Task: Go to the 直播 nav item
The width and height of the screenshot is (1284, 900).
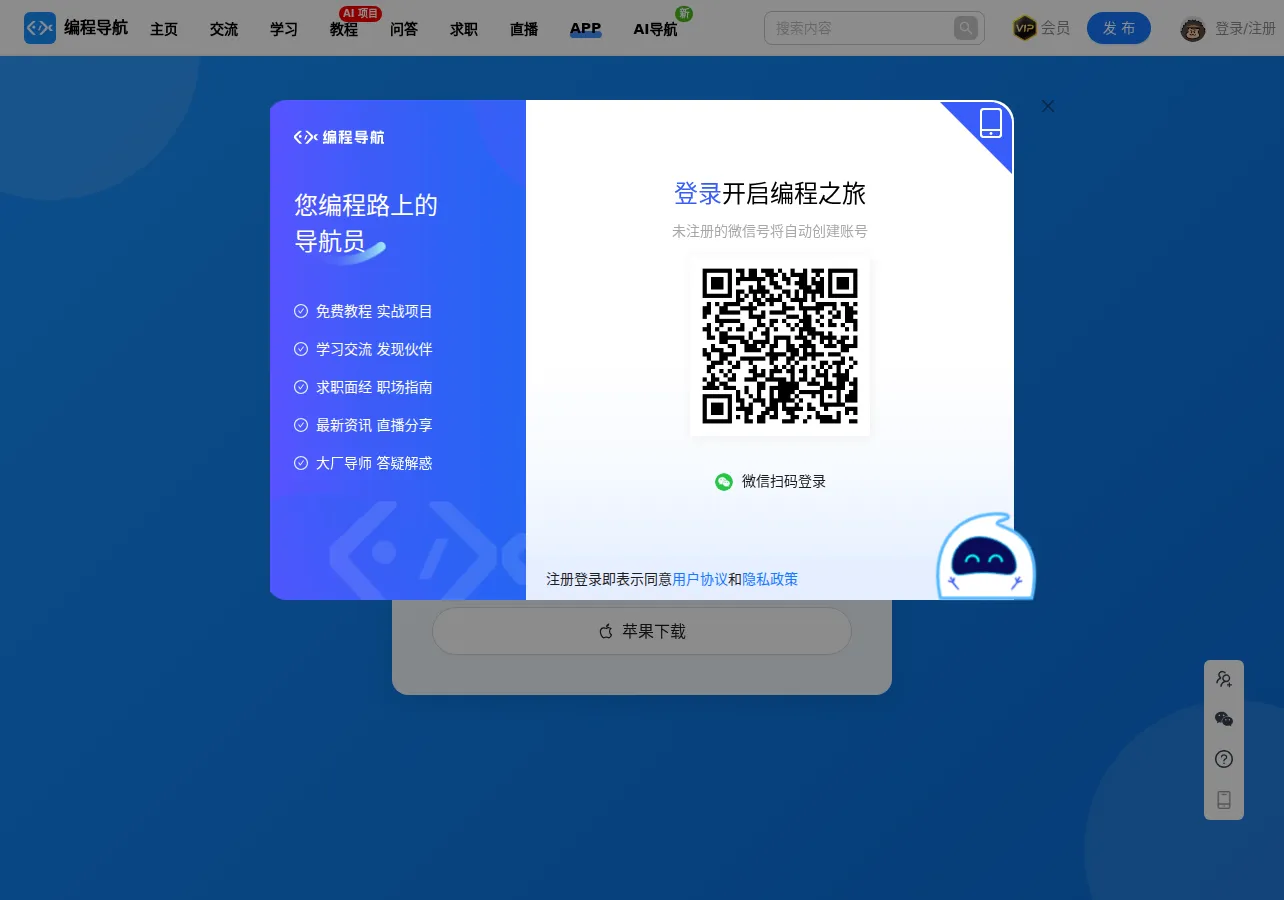Action: (x=524, y=29)
